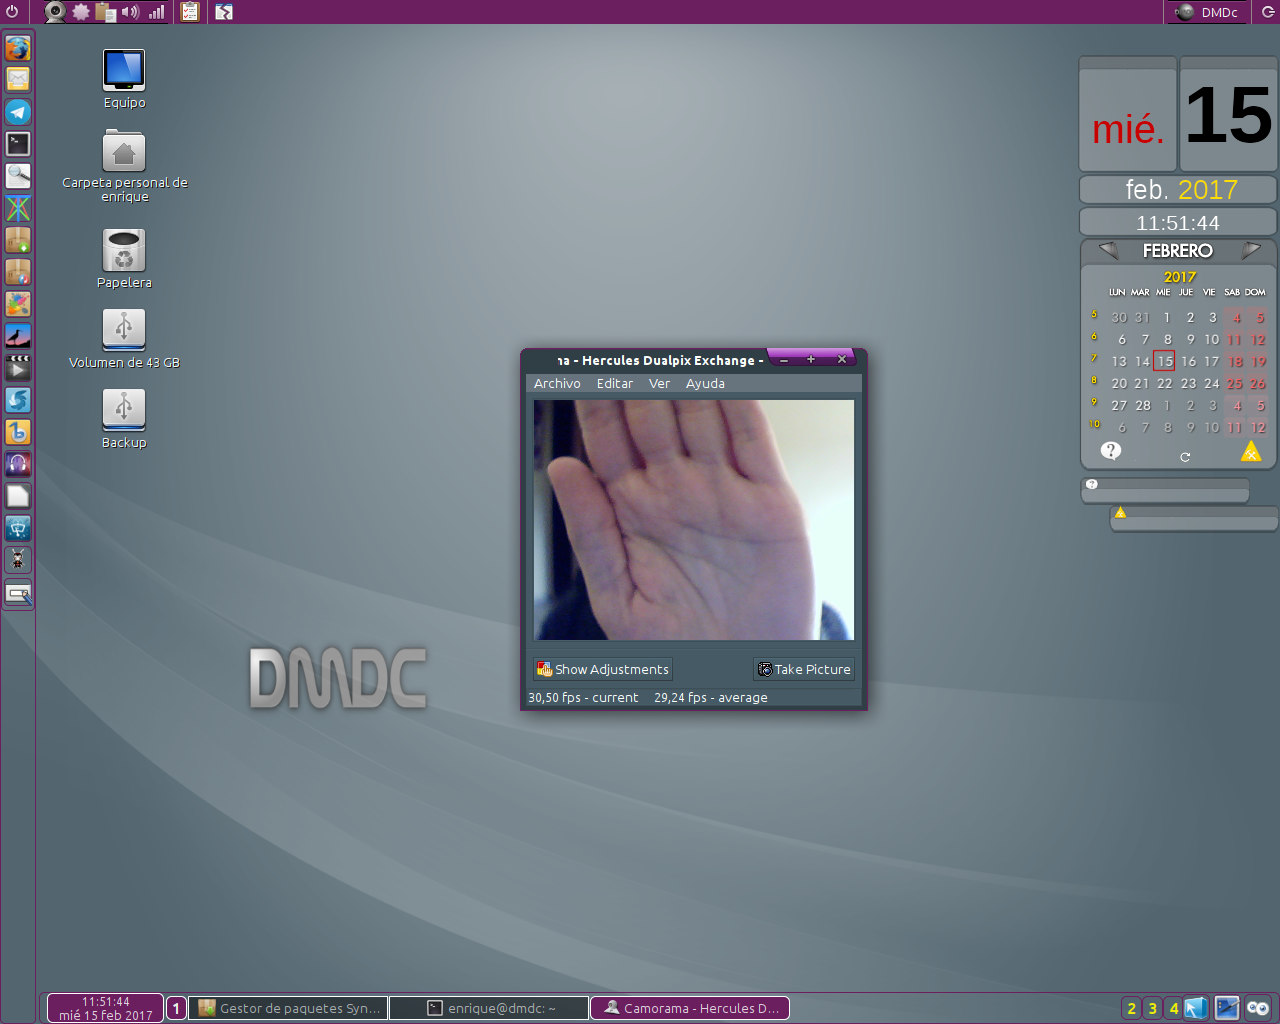Open the colorful paint palette dock icon

(18, 303)
